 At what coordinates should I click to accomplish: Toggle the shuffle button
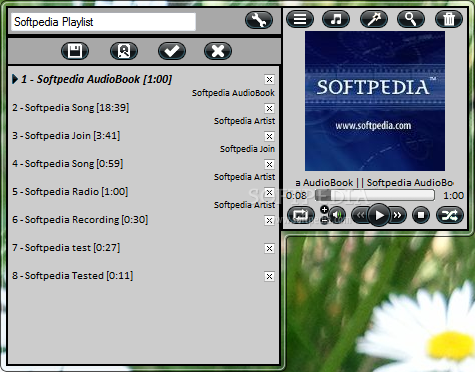(450, 215)
